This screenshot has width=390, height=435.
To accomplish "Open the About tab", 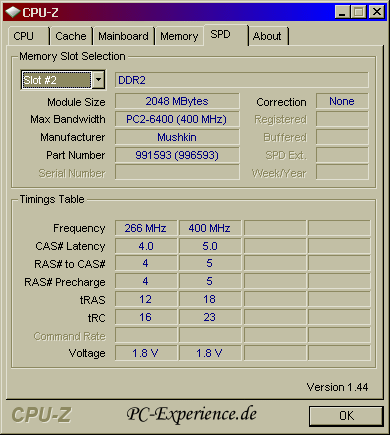I will (268, 36).
